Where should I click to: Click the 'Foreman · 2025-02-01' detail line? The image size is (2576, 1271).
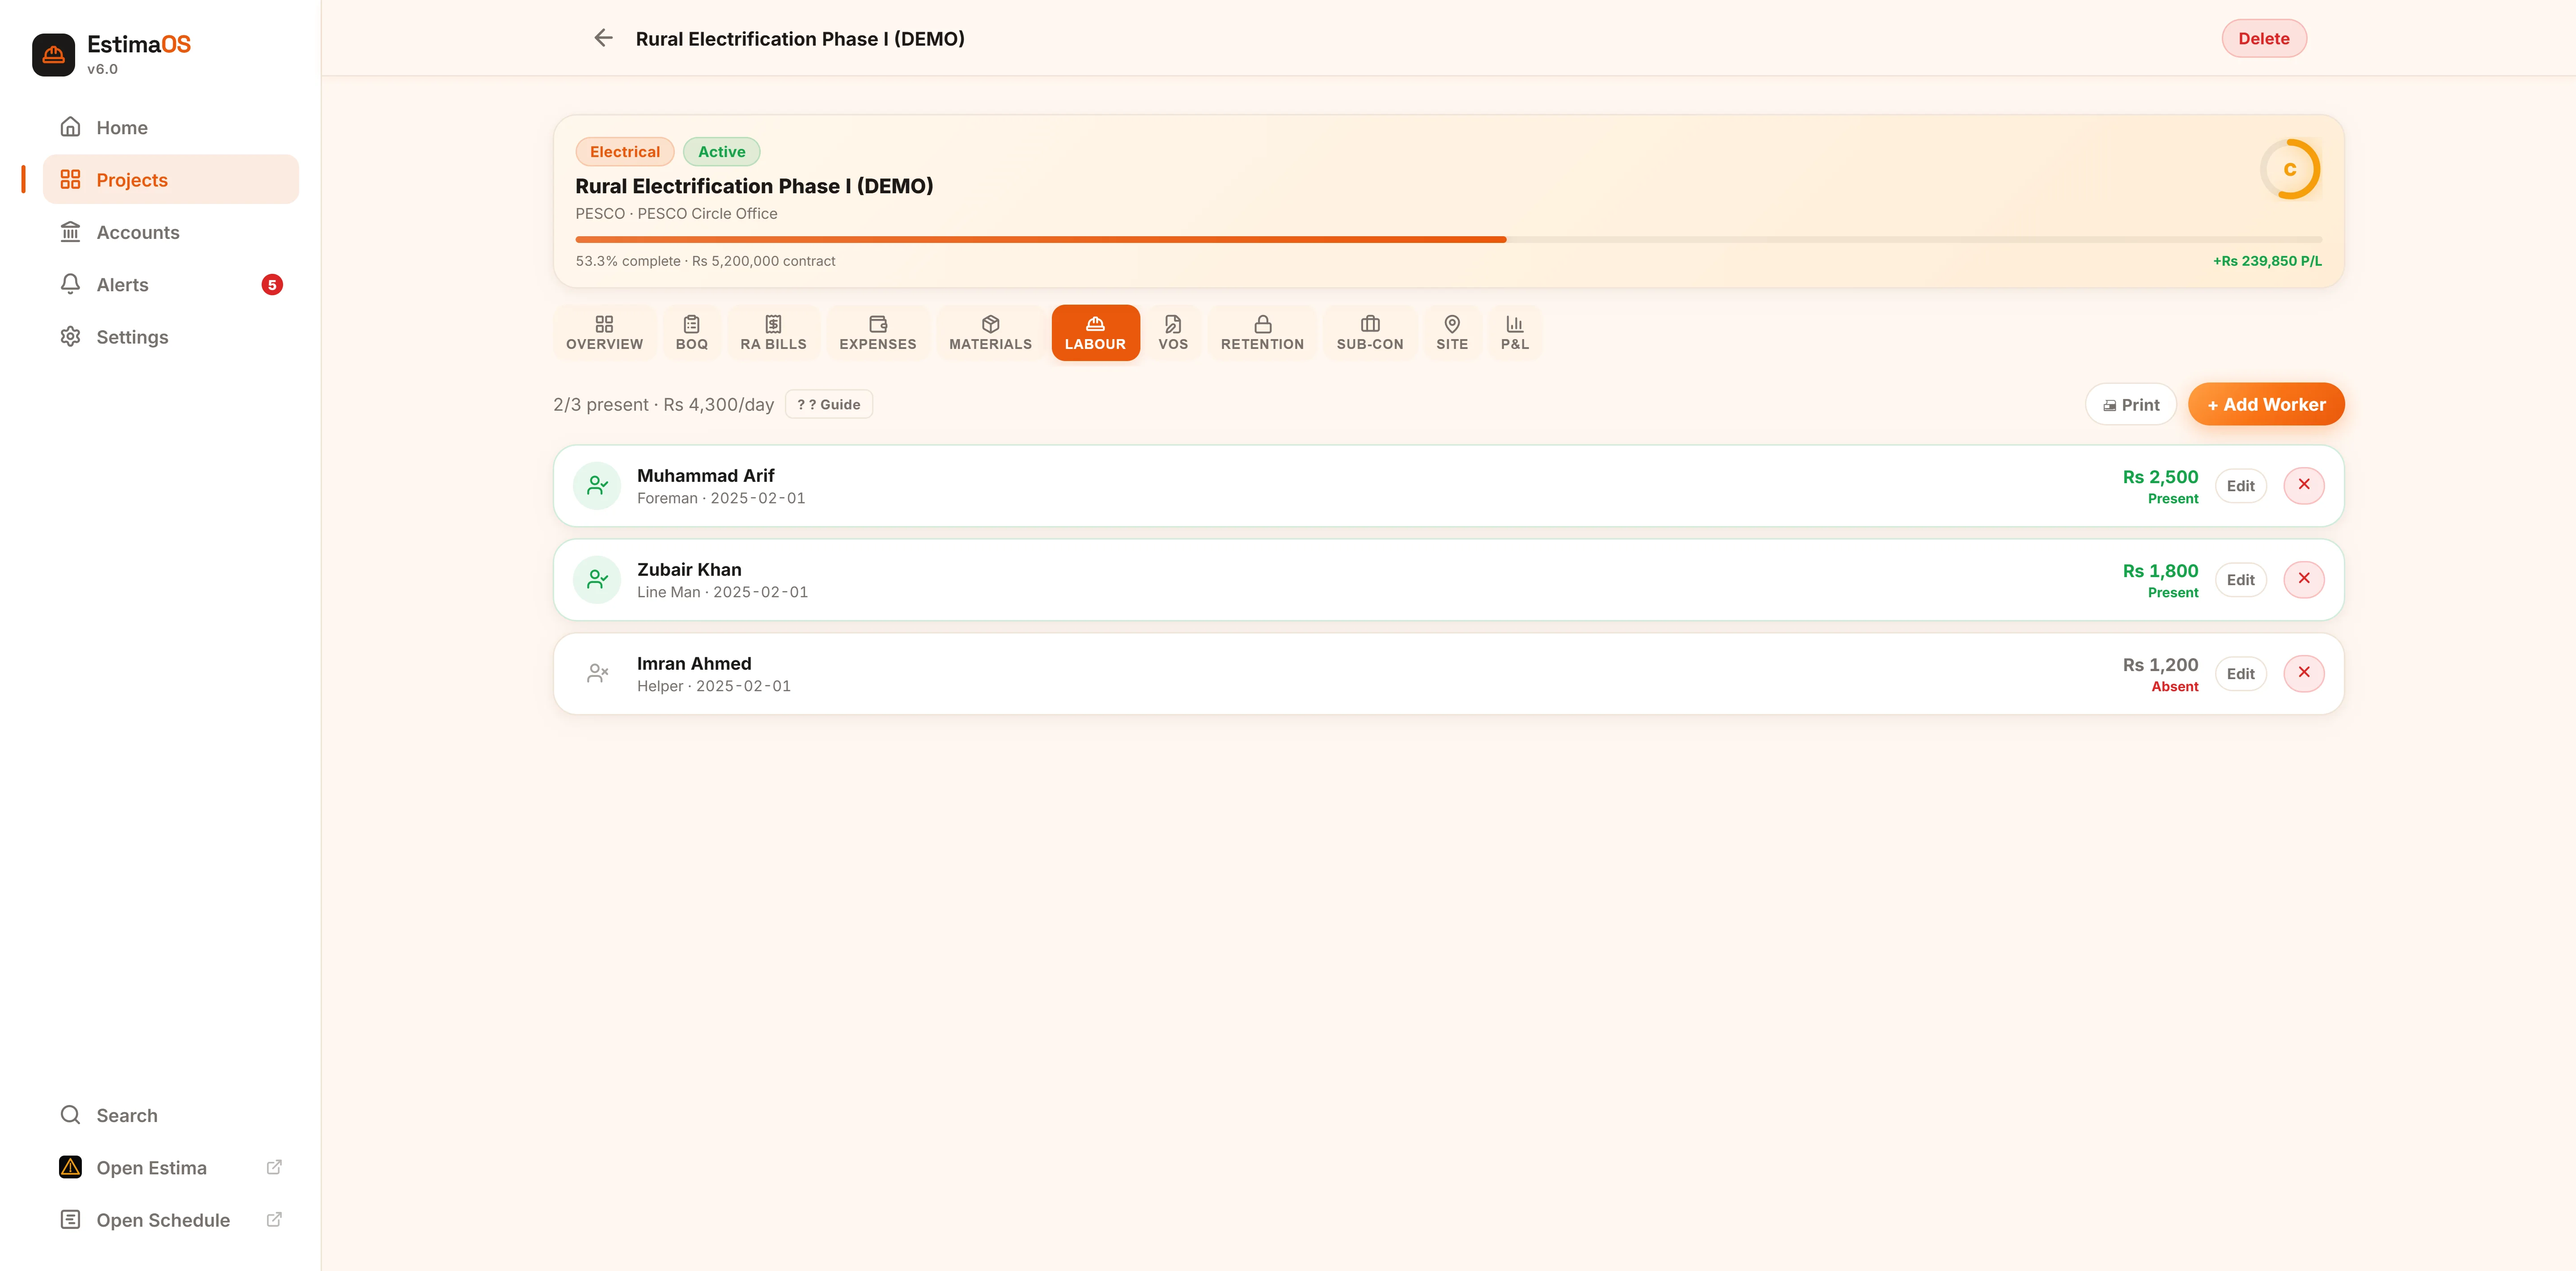pos(721,498)
